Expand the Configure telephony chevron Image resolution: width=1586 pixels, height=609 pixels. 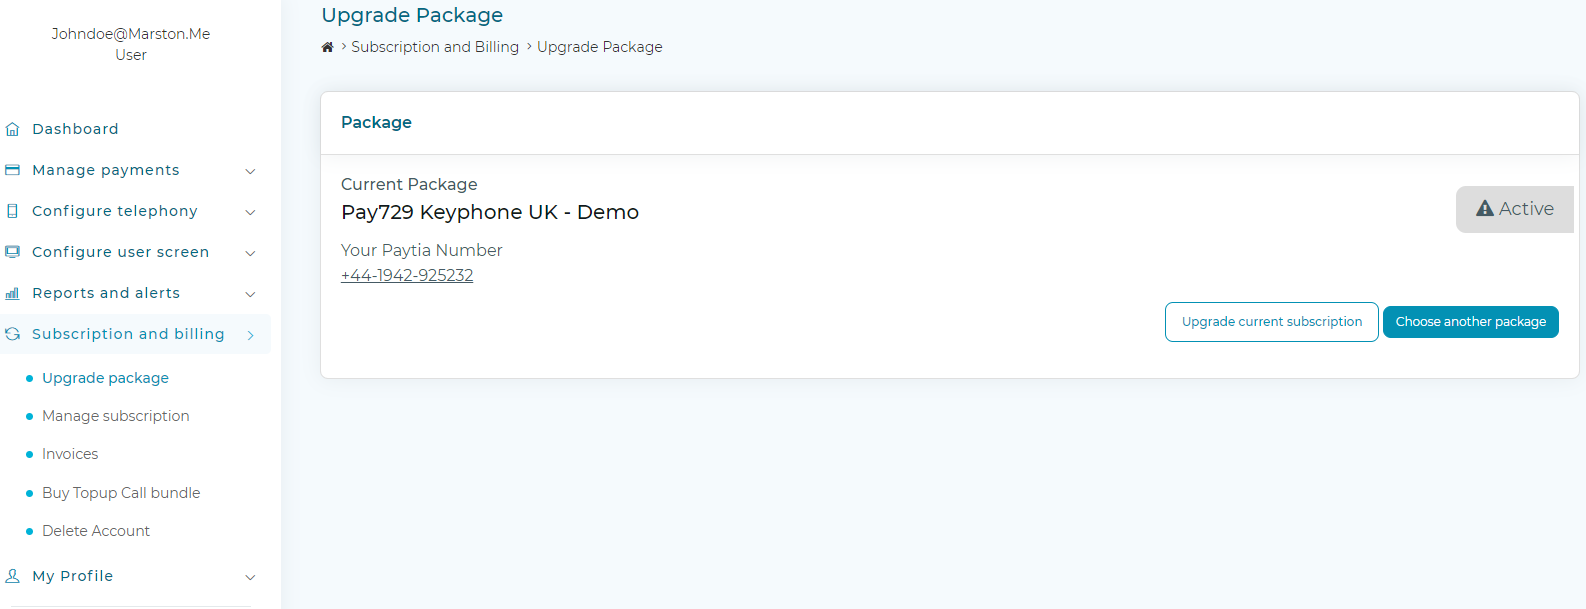click(250, 212)
